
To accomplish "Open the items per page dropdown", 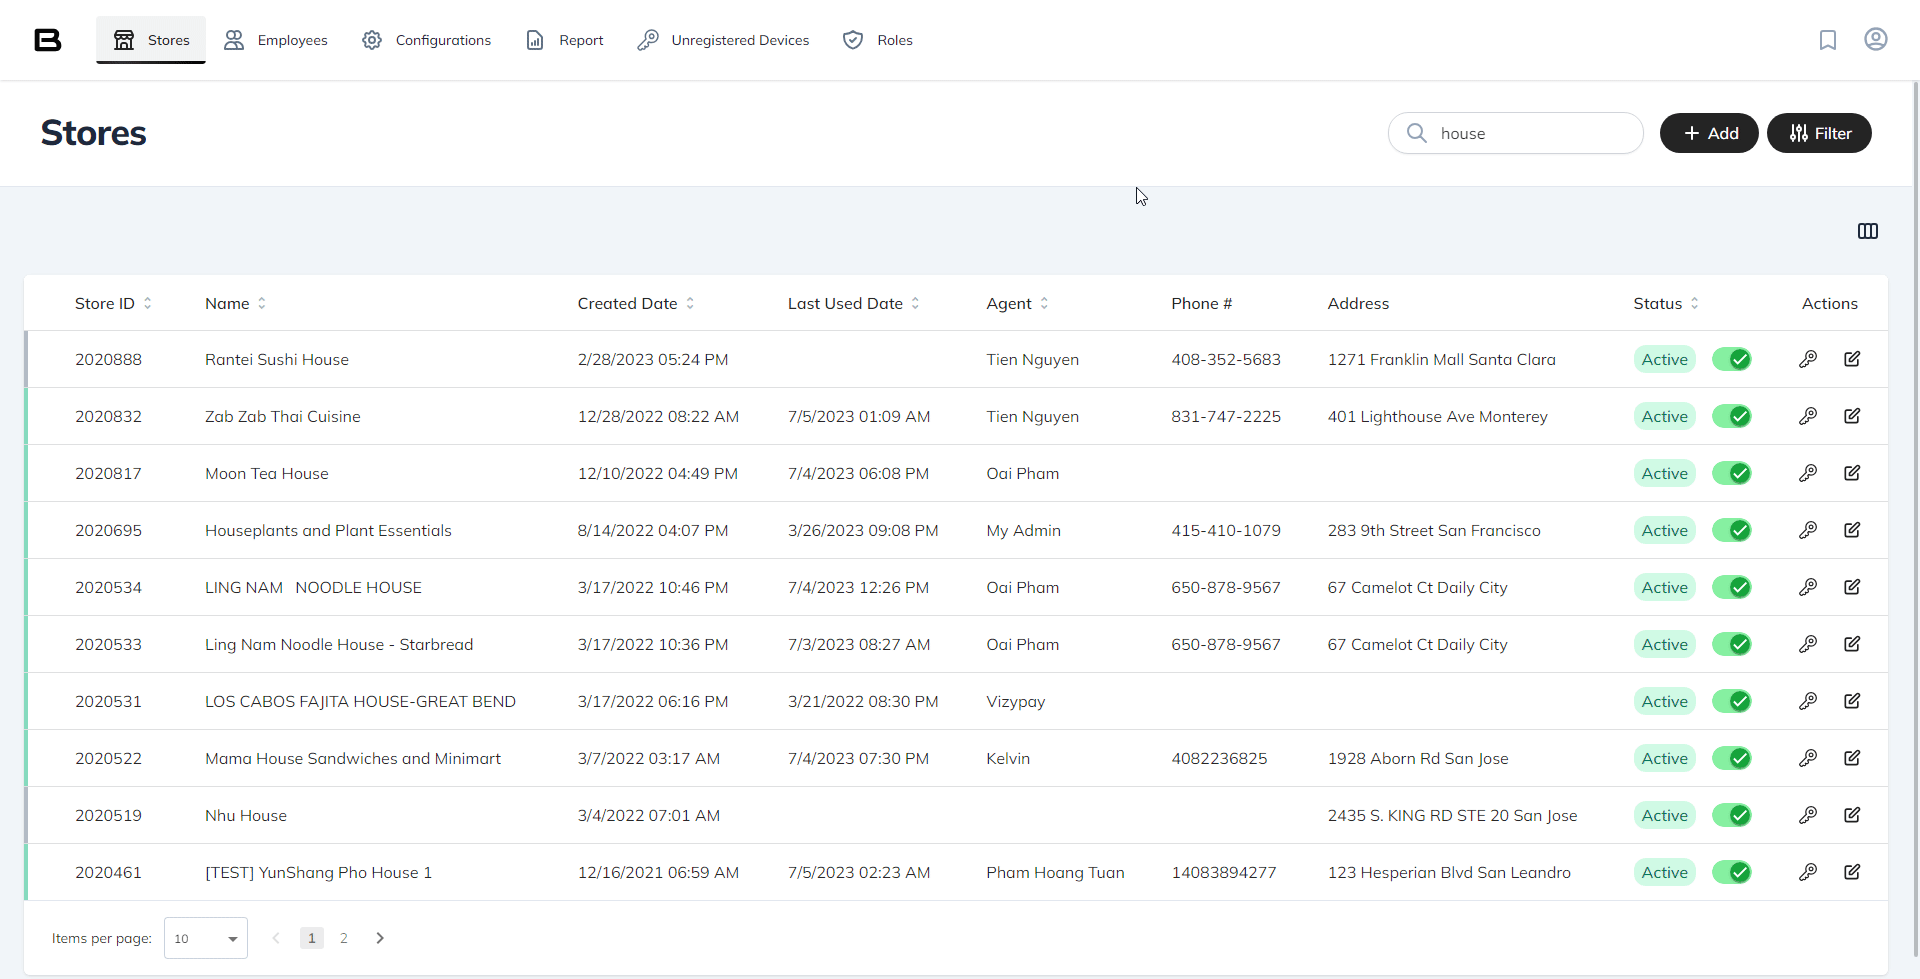I will [x=206, y=938].
